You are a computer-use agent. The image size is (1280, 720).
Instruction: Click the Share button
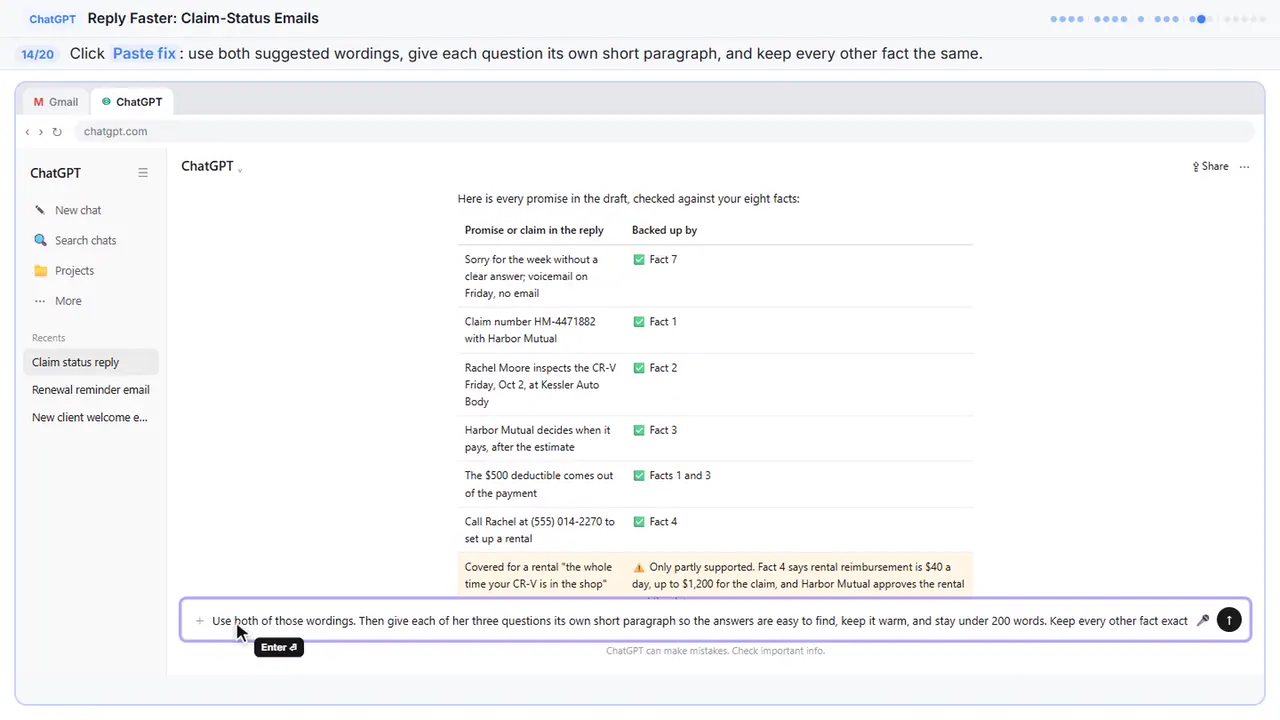point(1210,167)
